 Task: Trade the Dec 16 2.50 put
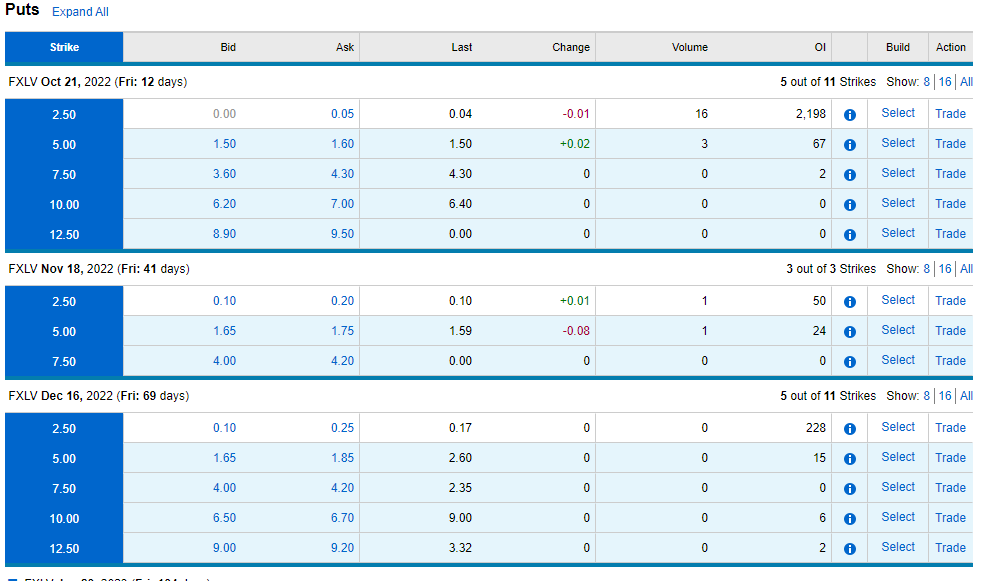click(950, 428)
